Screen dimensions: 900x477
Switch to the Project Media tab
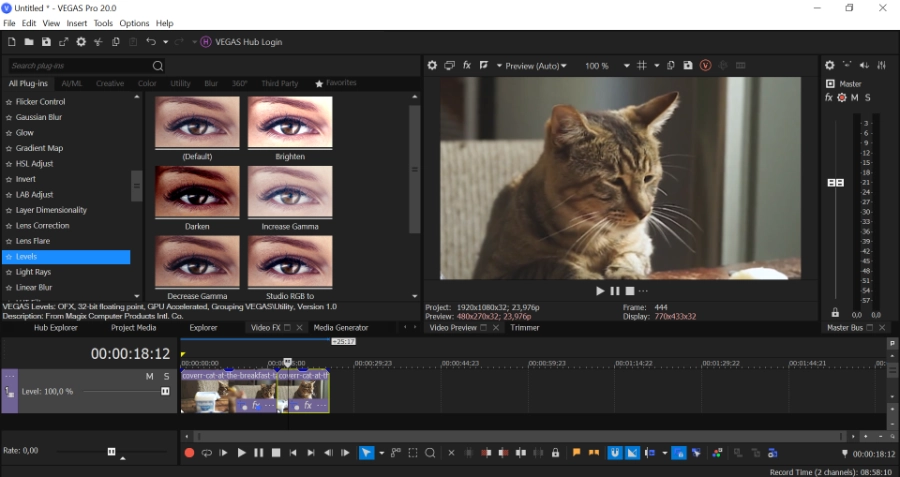pyautogui.click(x=133, y=328)
